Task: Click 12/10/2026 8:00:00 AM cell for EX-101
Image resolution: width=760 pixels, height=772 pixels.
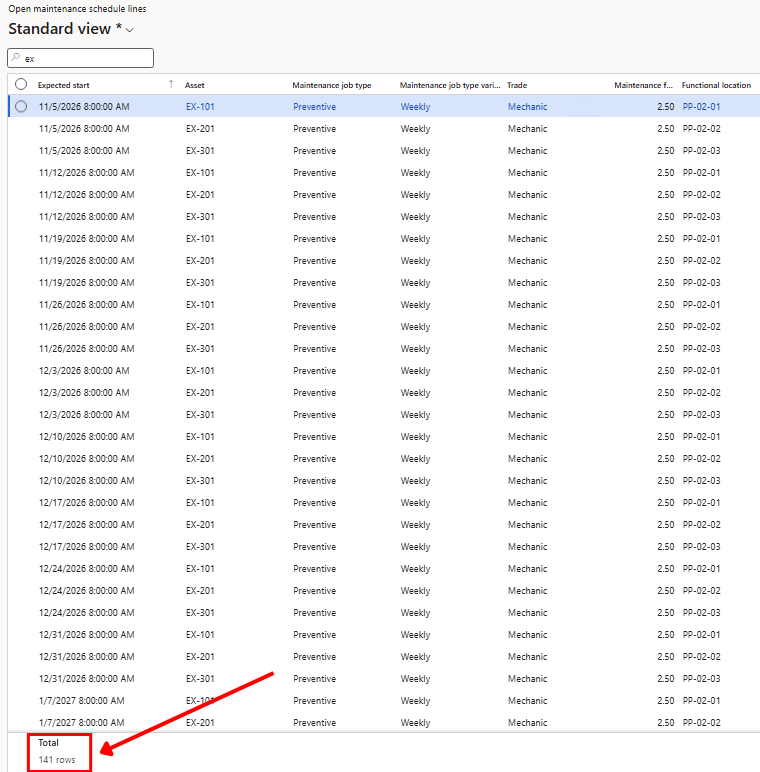Action: (x=87, y=437)
